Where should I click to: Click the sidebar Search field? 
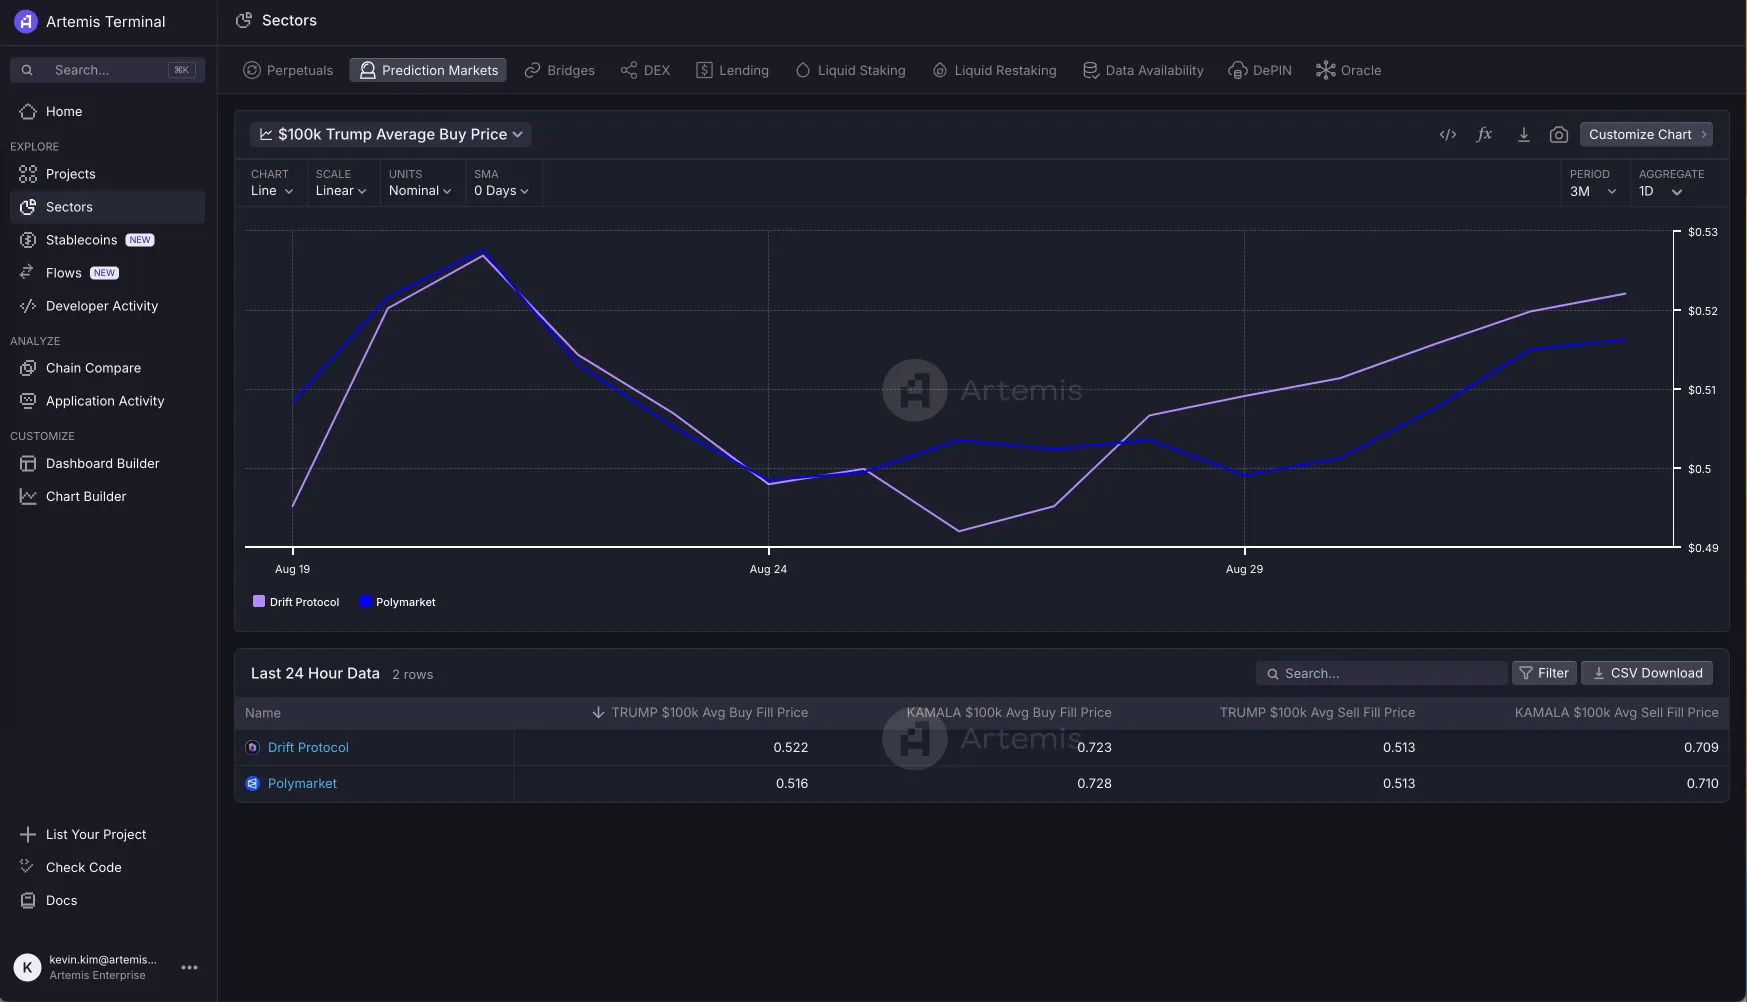click(x=107, y=70)
